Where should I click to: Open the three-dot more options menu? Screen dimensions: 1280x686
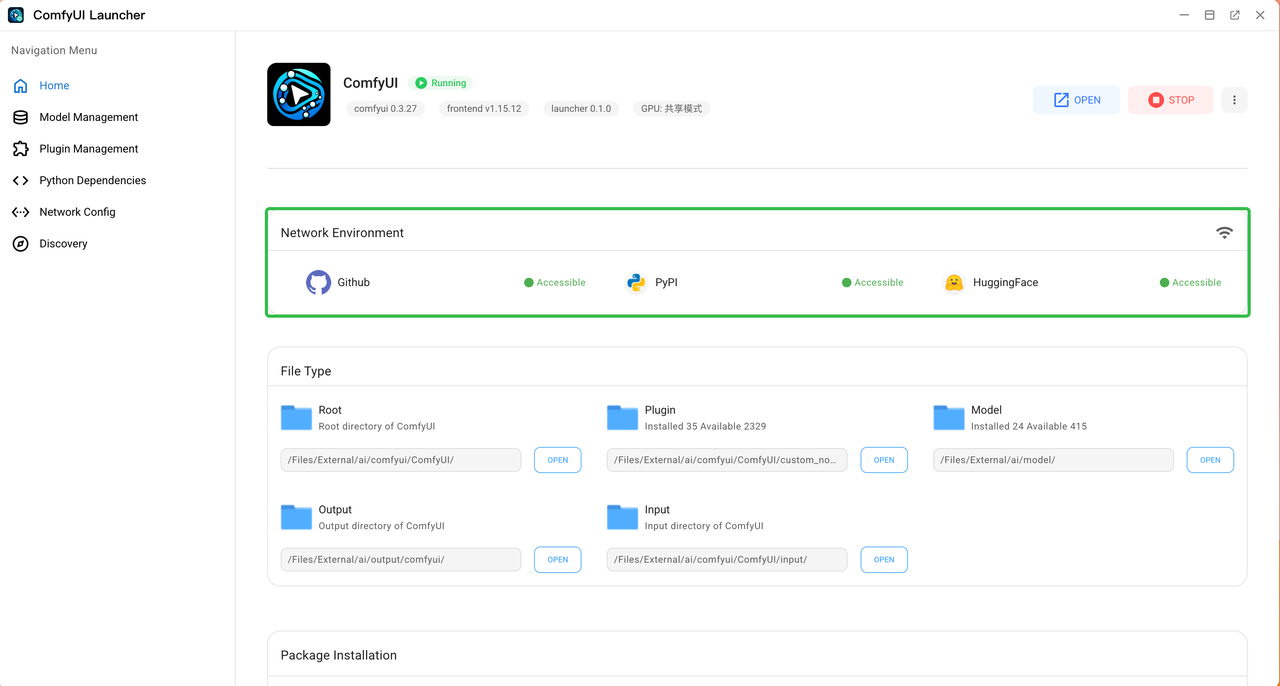click(x=1234, y=100)
